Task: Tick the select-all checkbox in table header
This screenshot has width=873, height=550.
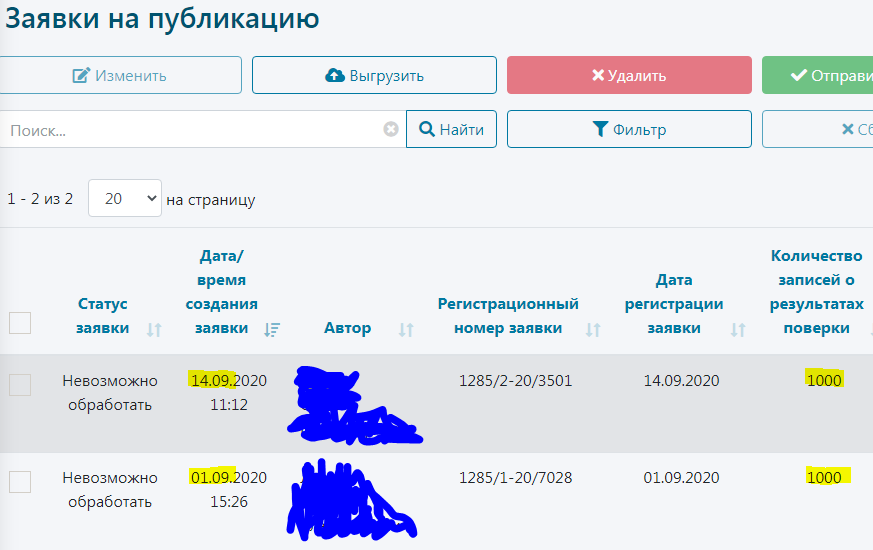Action: point(20,322)
